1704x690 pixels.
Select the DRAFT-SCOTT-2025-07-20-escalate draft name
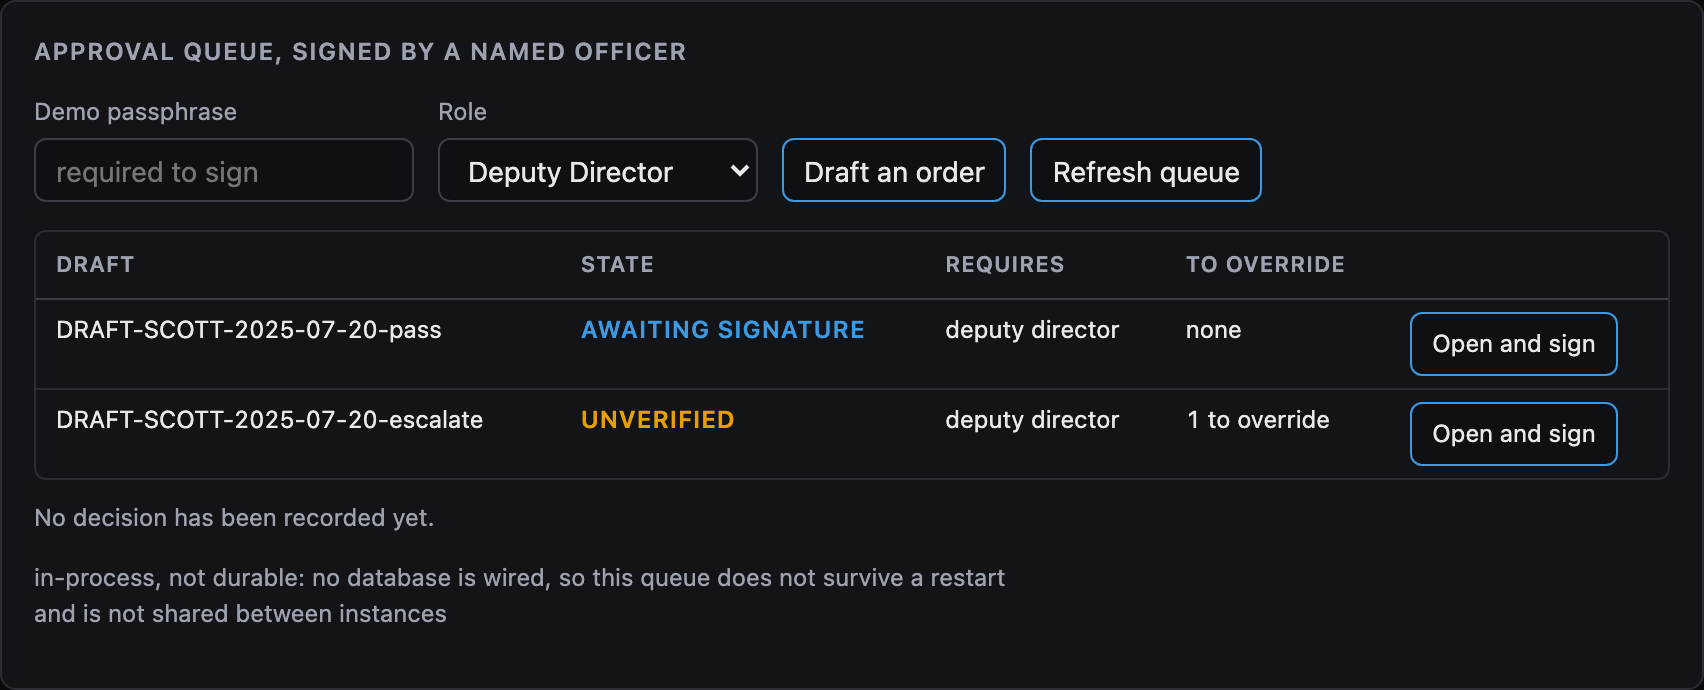[270, 420]
